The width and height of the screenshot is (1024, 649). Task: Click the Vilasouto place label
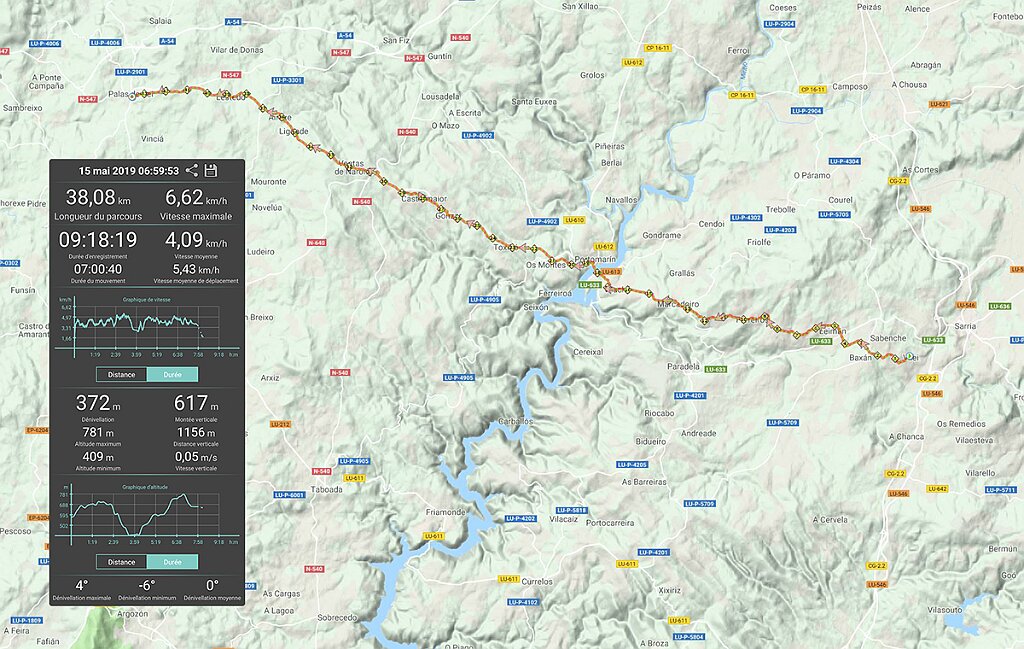tap(945, 610)
